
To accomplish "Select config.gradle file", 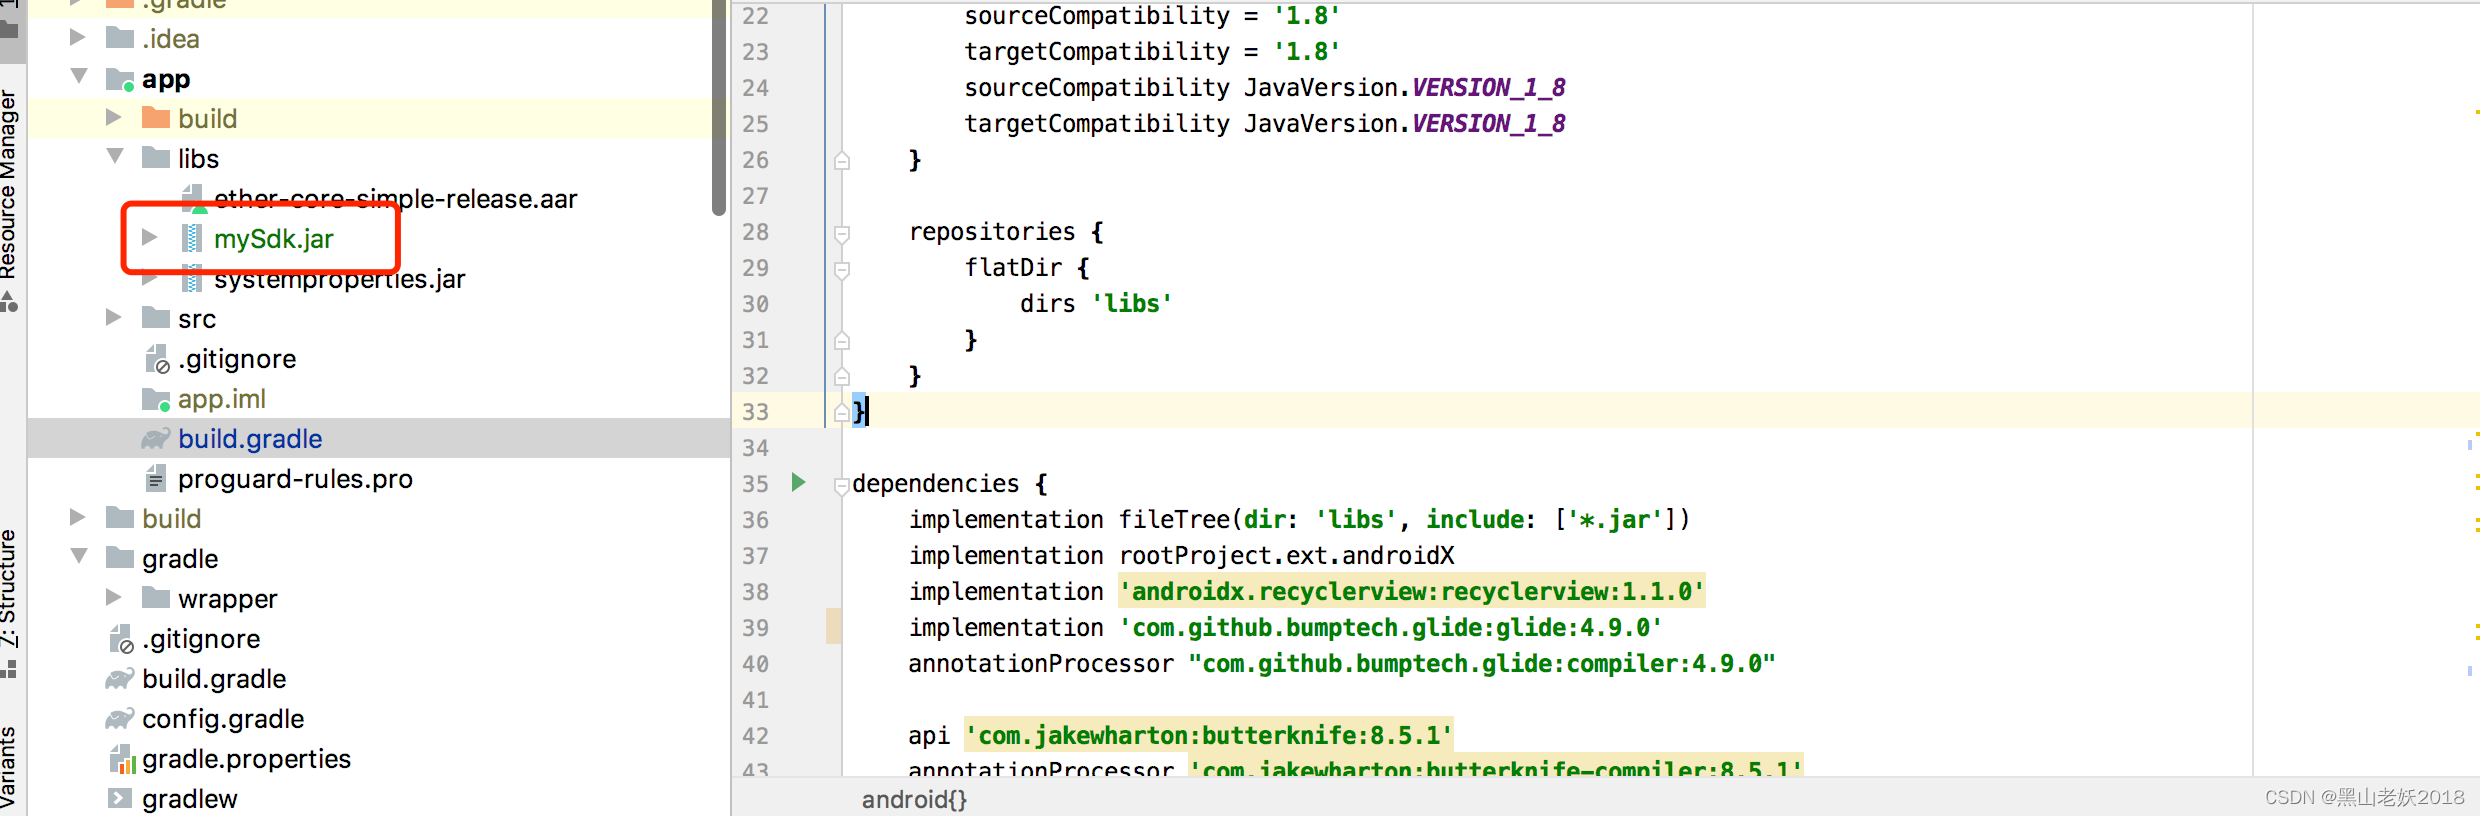I will (x=223, y=719).
